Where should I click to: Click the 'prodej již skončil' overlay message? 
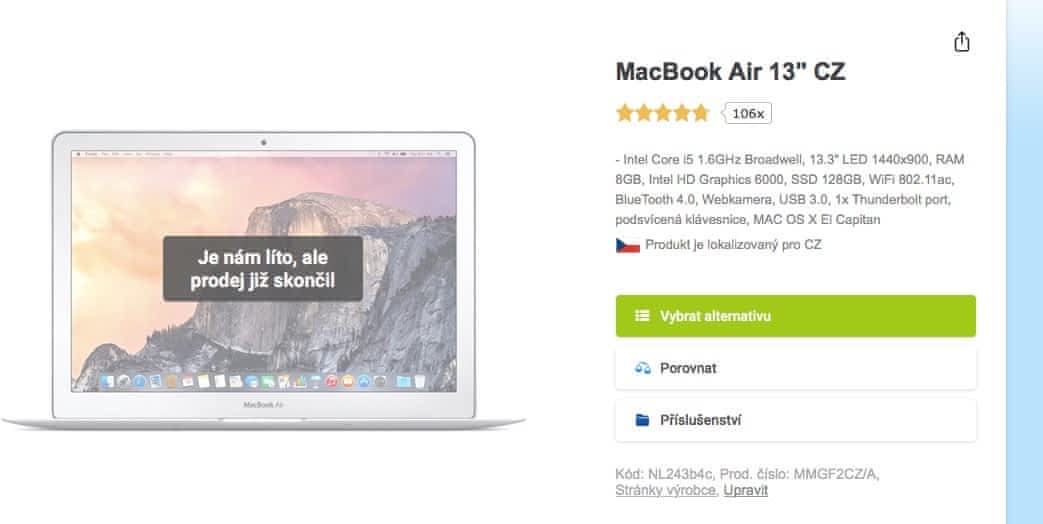click(263, 269)
